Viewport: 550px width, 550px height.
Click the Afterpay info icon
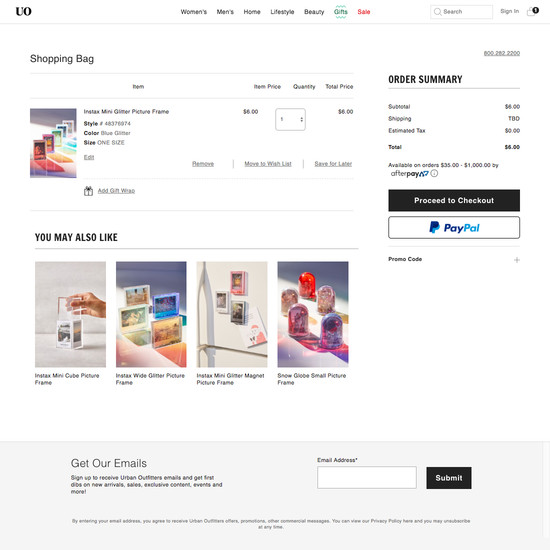[434, 173]
